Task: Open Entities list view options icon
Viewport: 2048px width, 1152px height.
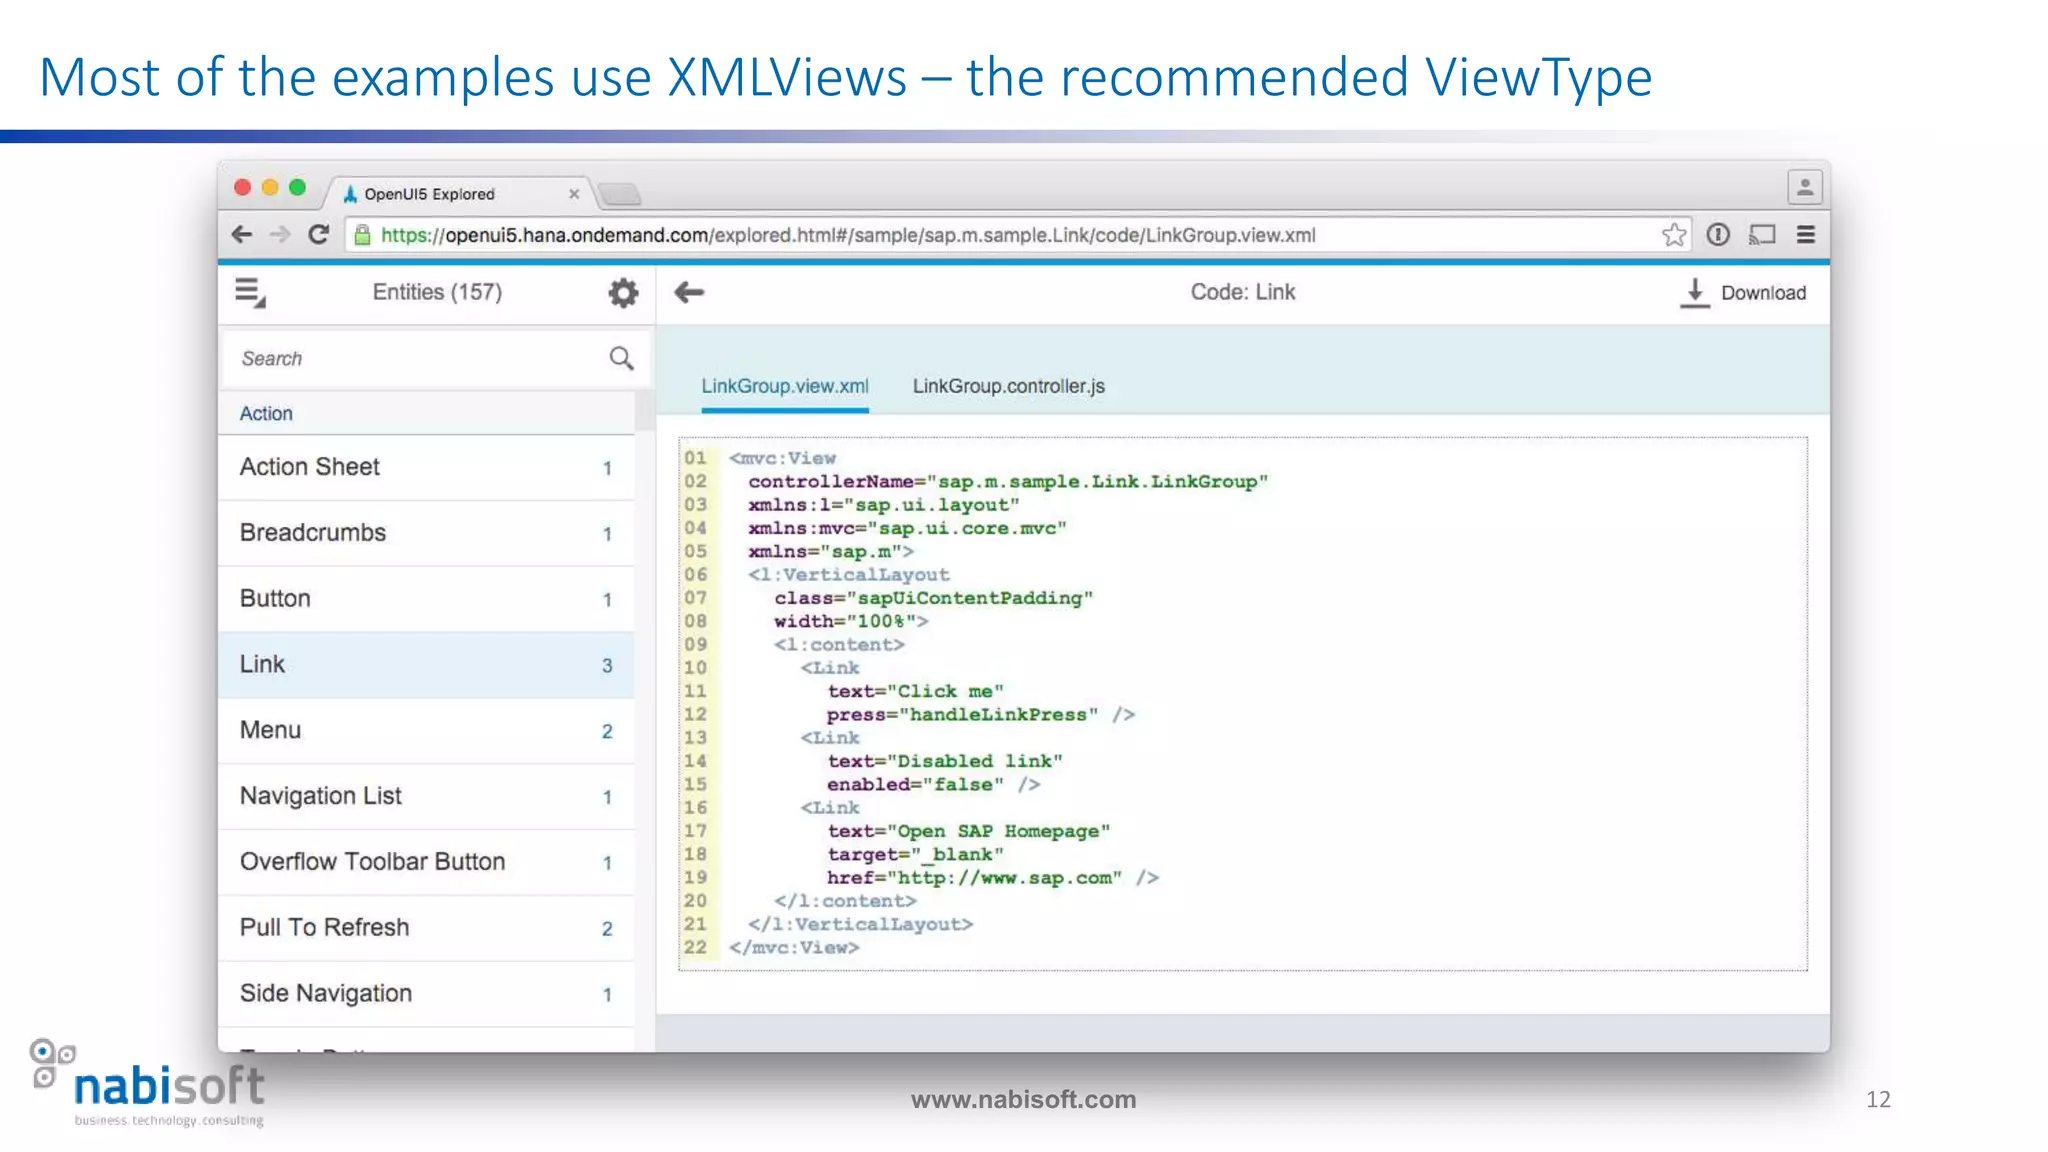Action: click(x=250, y=293)
